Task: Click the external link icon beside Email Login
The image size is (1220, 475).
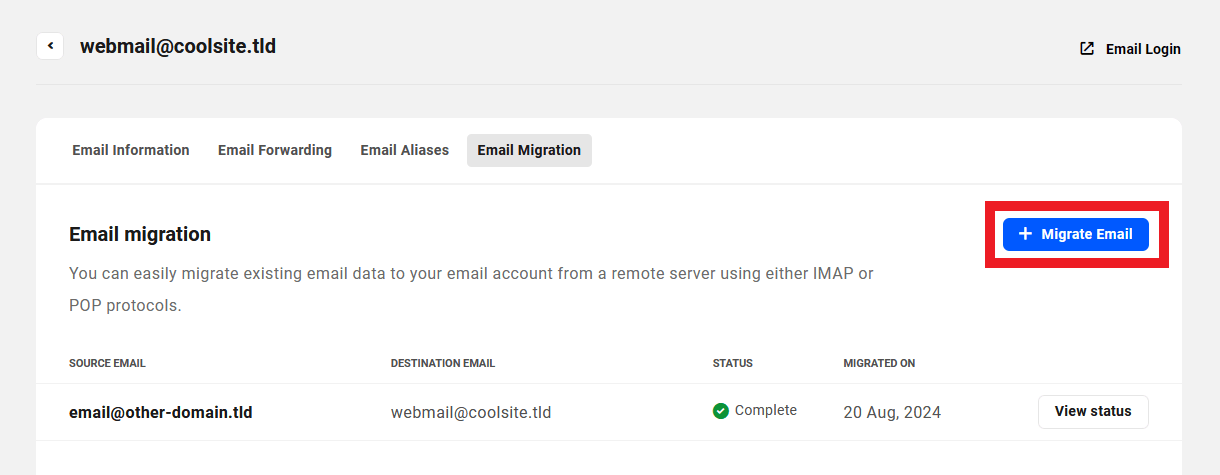Action: tap(1087, 48)
